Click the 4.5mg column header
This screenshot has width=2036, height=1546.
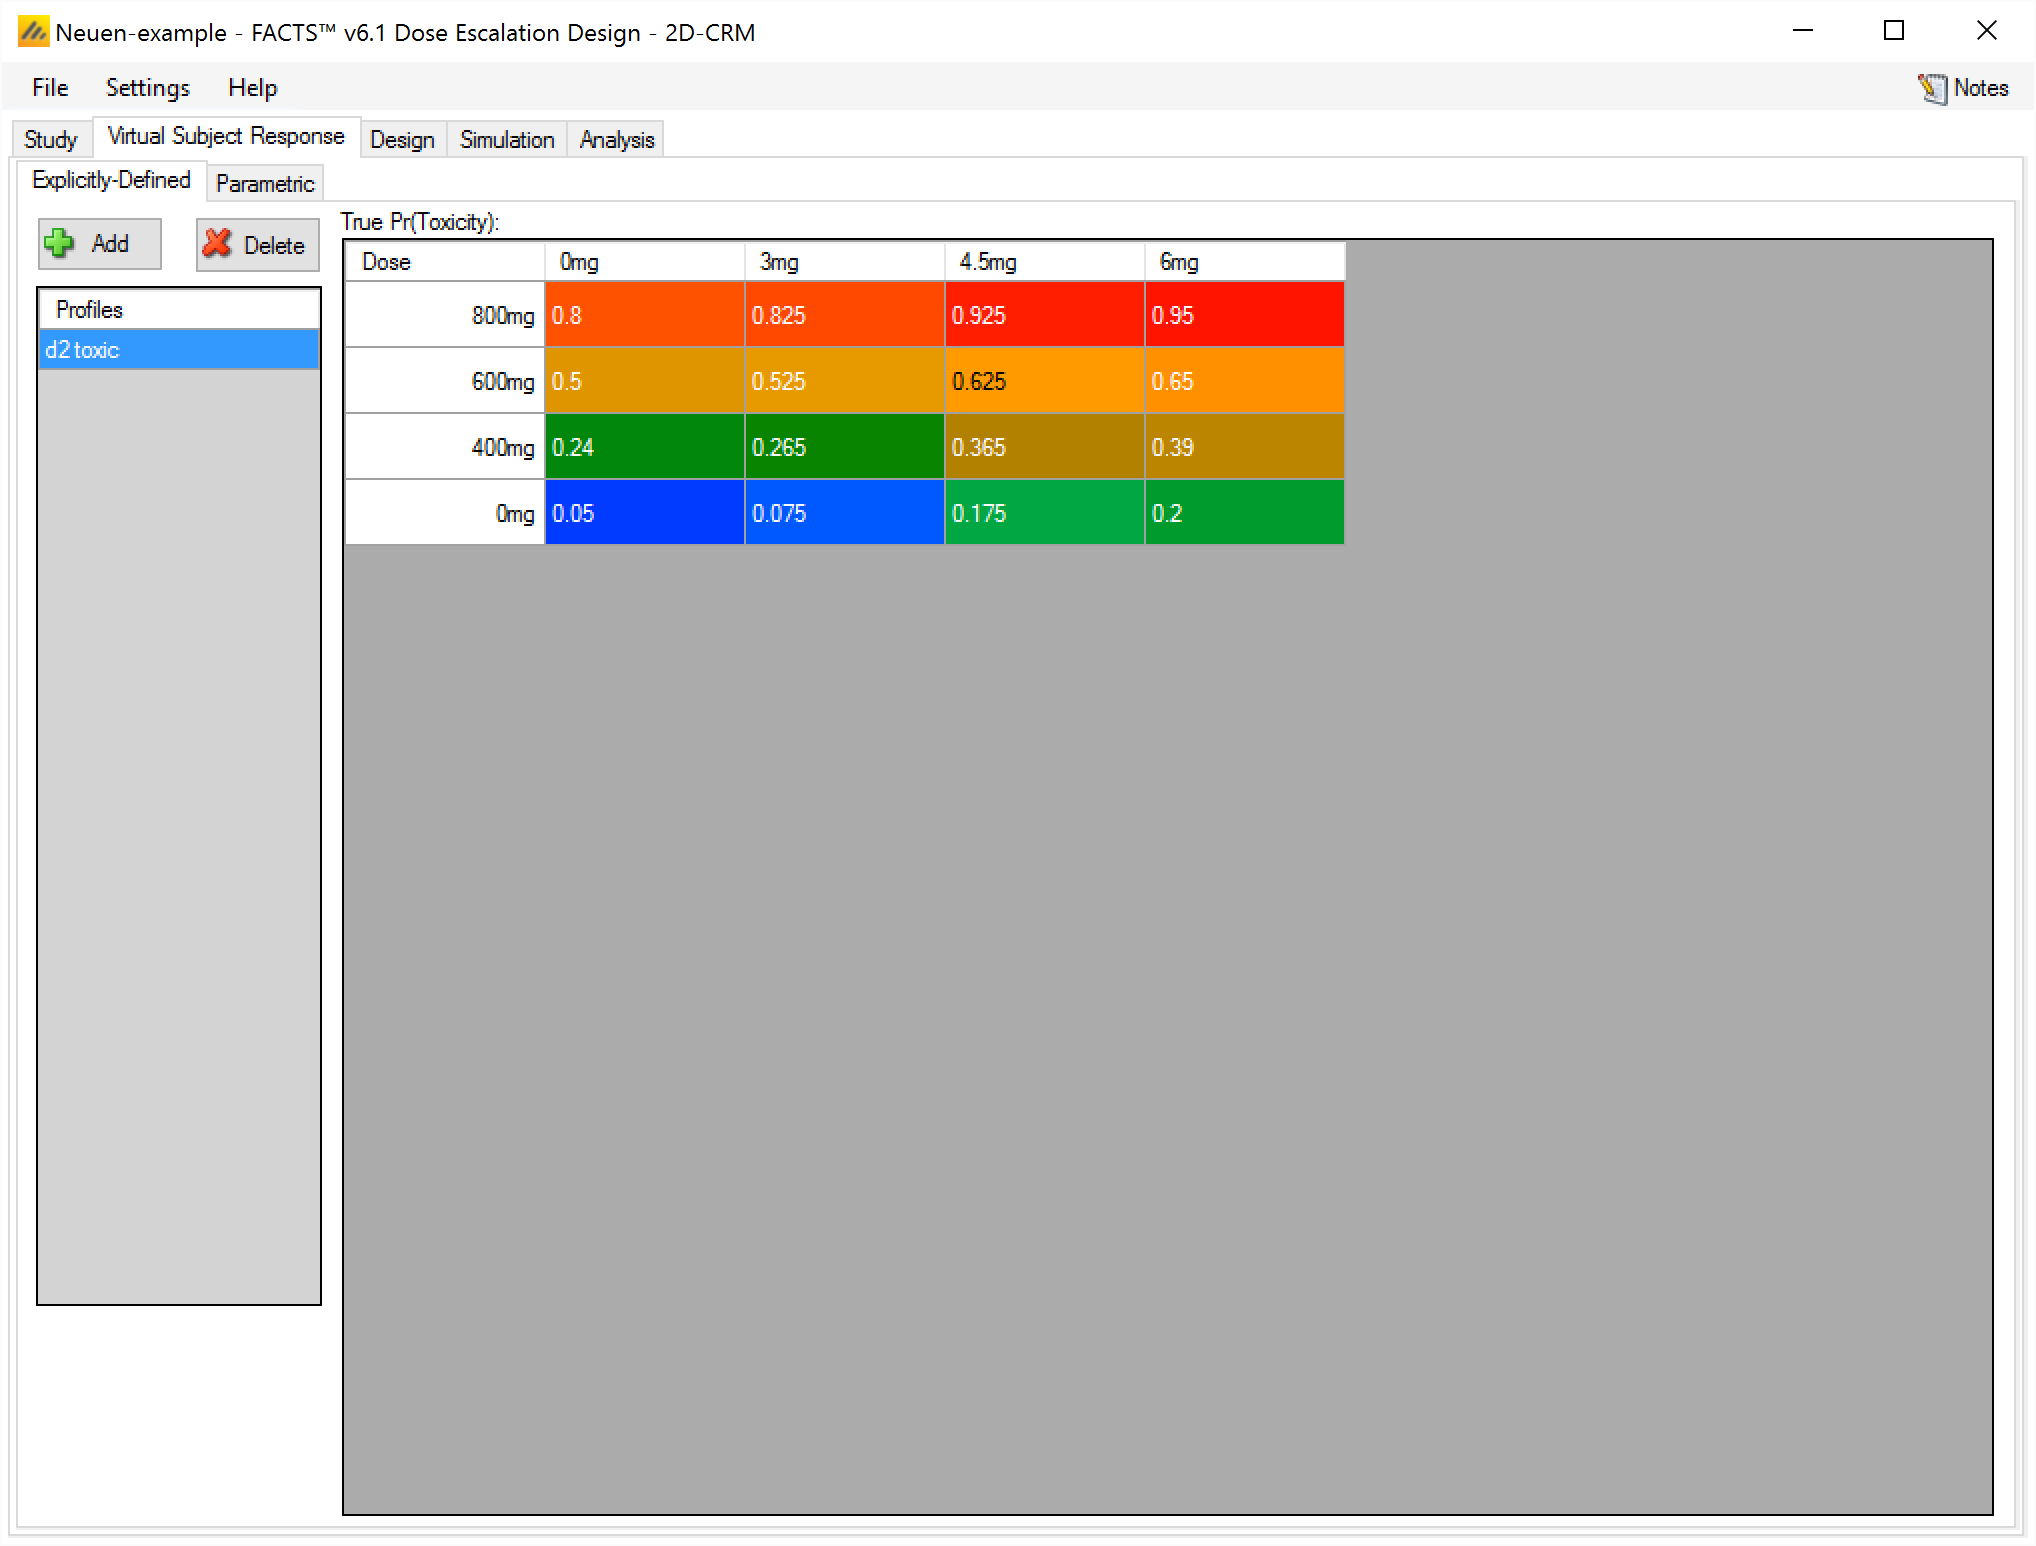[1044, 262]
